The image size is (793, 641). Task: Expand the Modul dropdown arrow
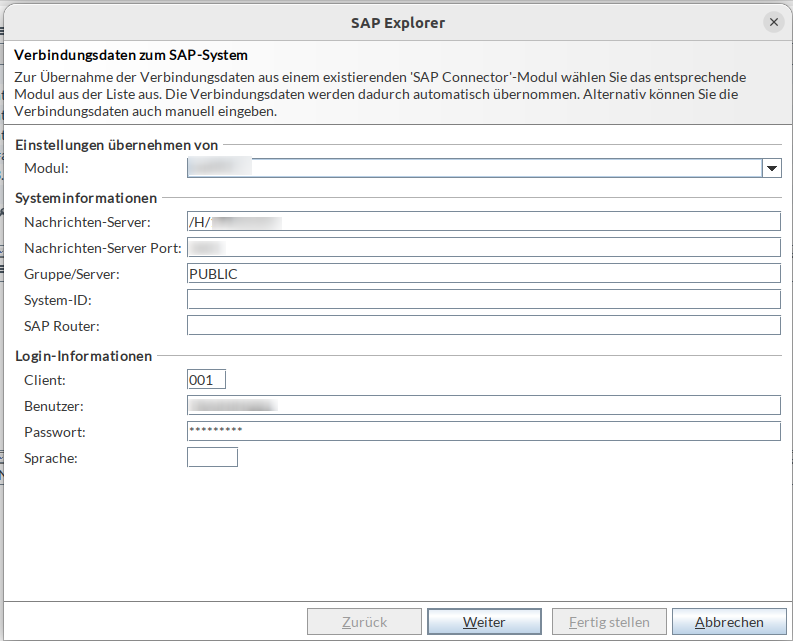click(771, 169)
